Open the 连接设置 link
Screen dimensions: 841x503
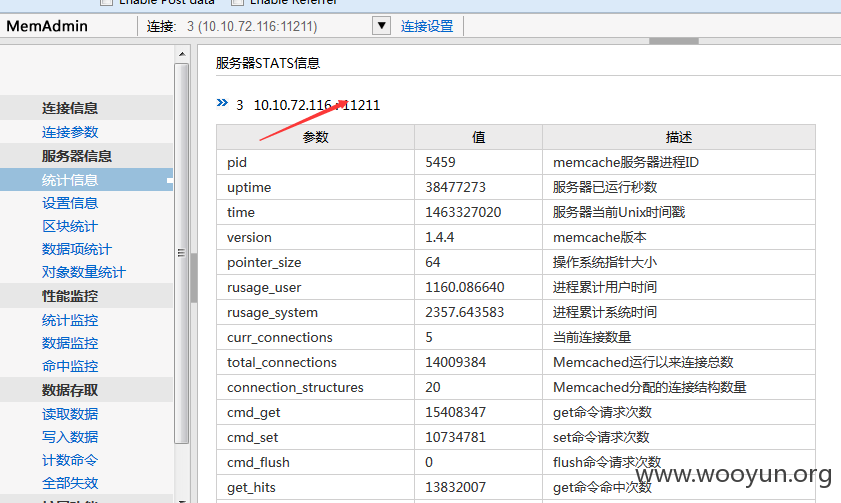click(x=427, y=26)
